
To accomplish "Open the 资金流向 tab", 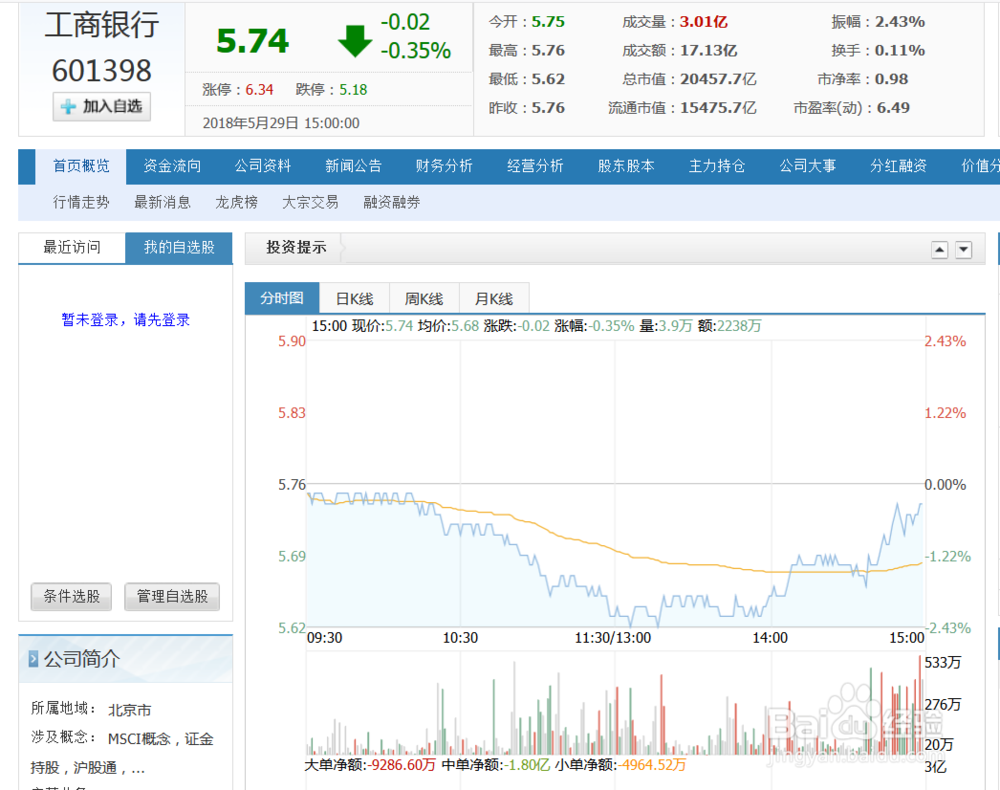I will [172, 166].
